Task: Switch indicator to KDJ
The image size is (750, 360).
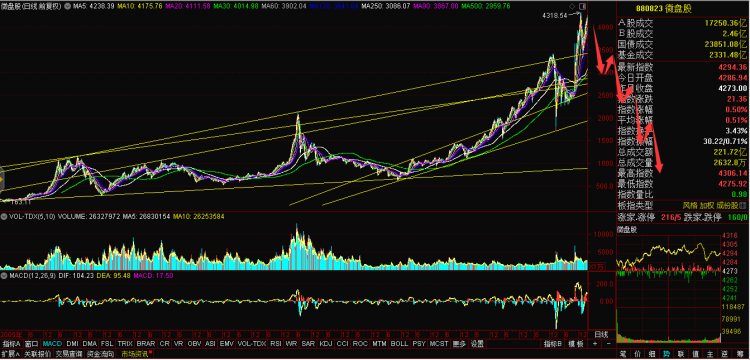Action: [325, 344]
